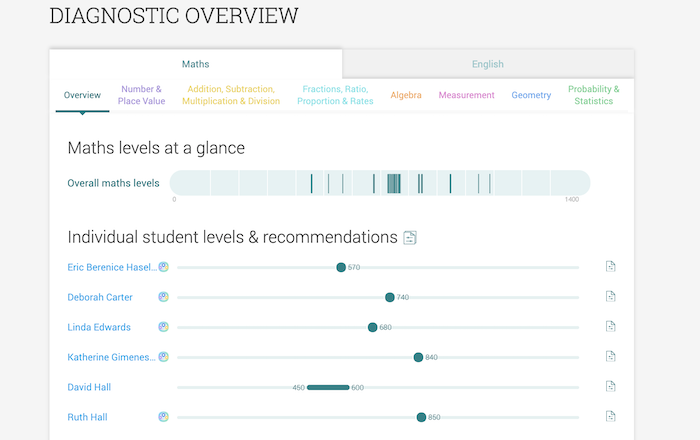This screenshot has width=700, height=440.
Task: Open Deborah Carter's report document icon
Action: [610, 297]
